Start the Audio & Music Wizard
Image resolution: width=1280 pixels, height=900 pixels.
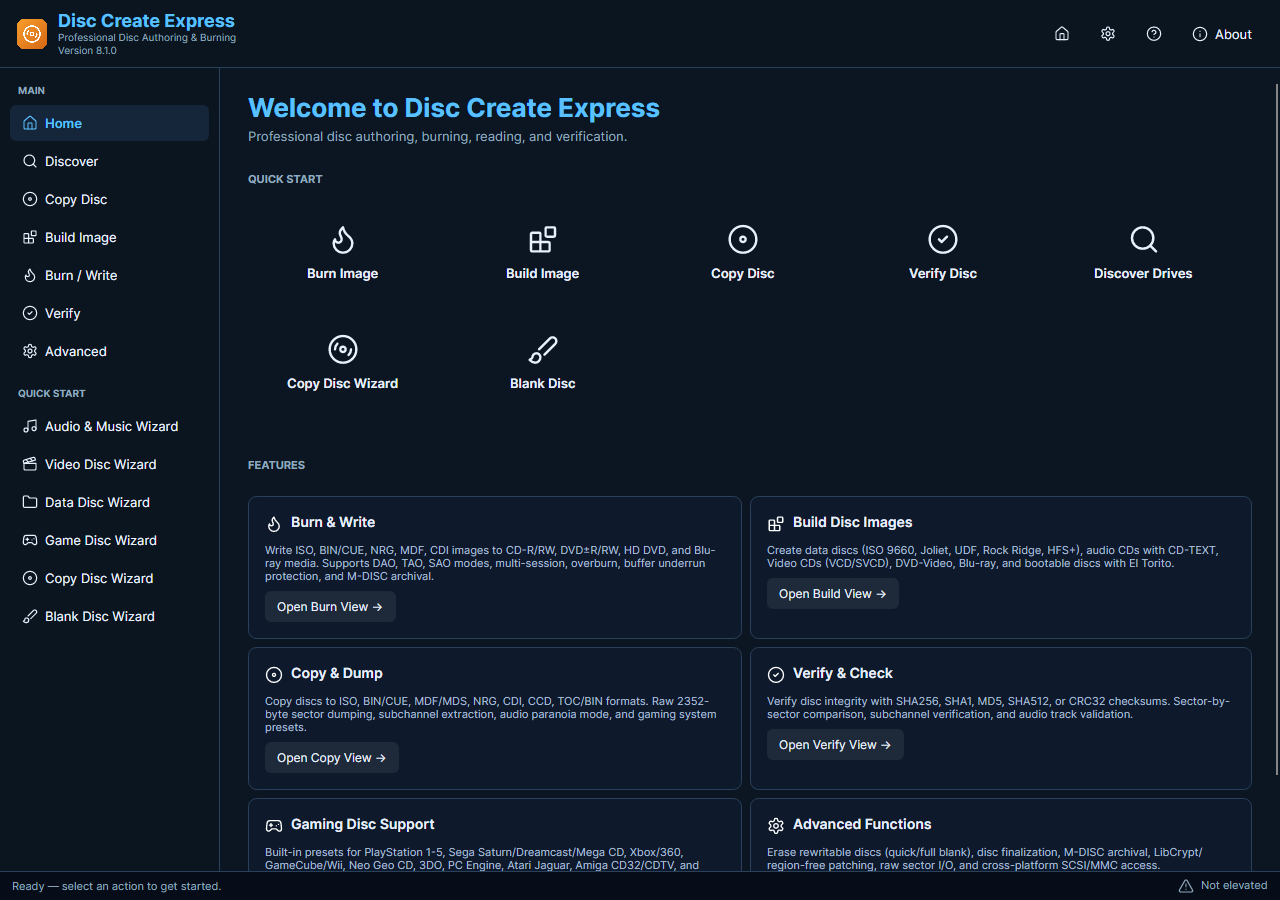[x=109, y=426]
